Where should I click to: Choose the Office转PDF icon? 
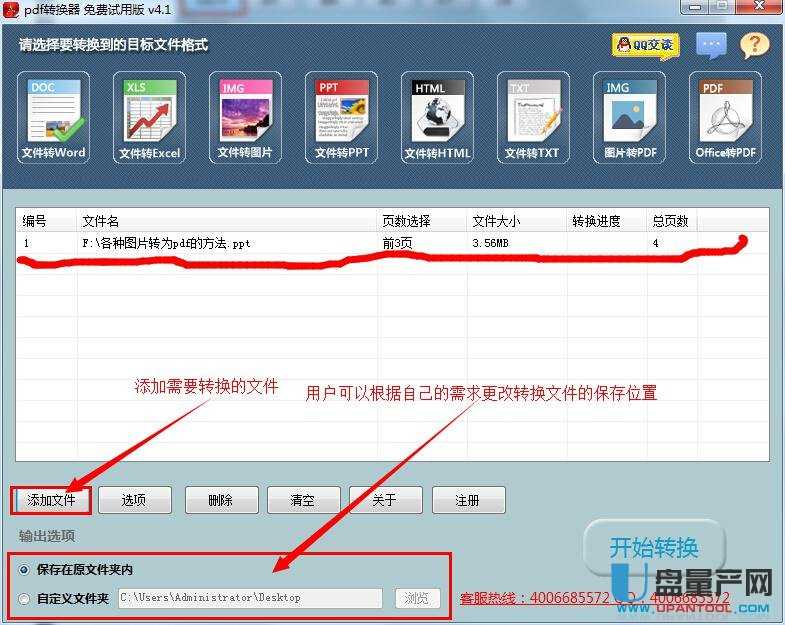725,117
